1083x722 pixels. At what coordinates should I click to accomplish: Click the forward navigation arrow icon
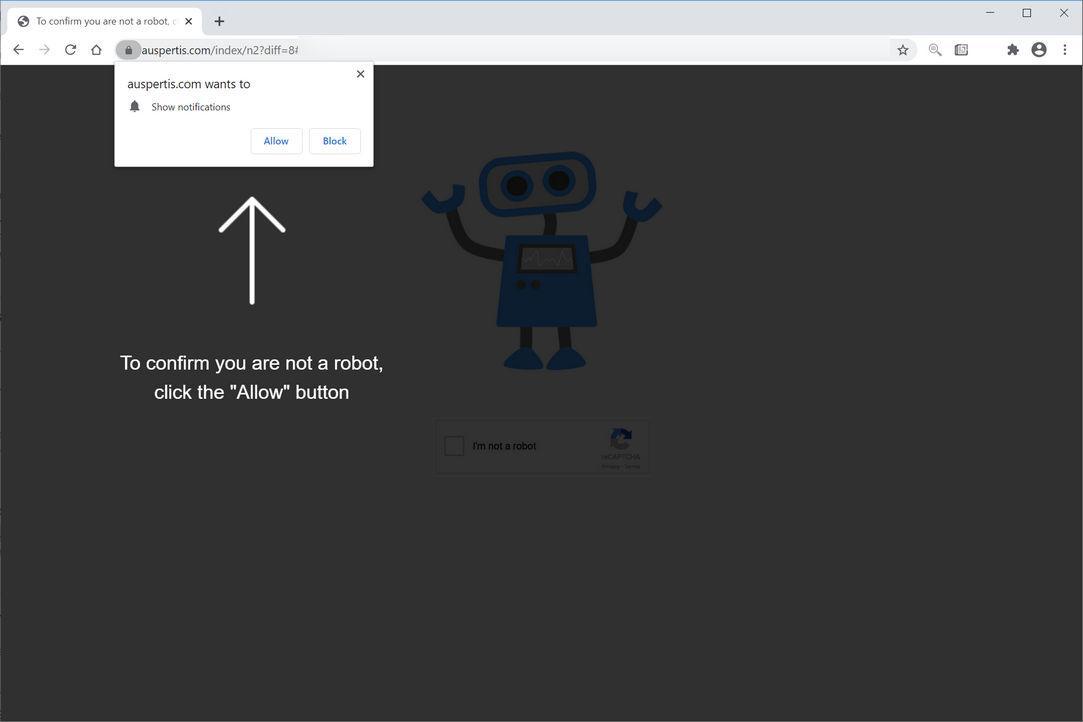coord(44,49)
